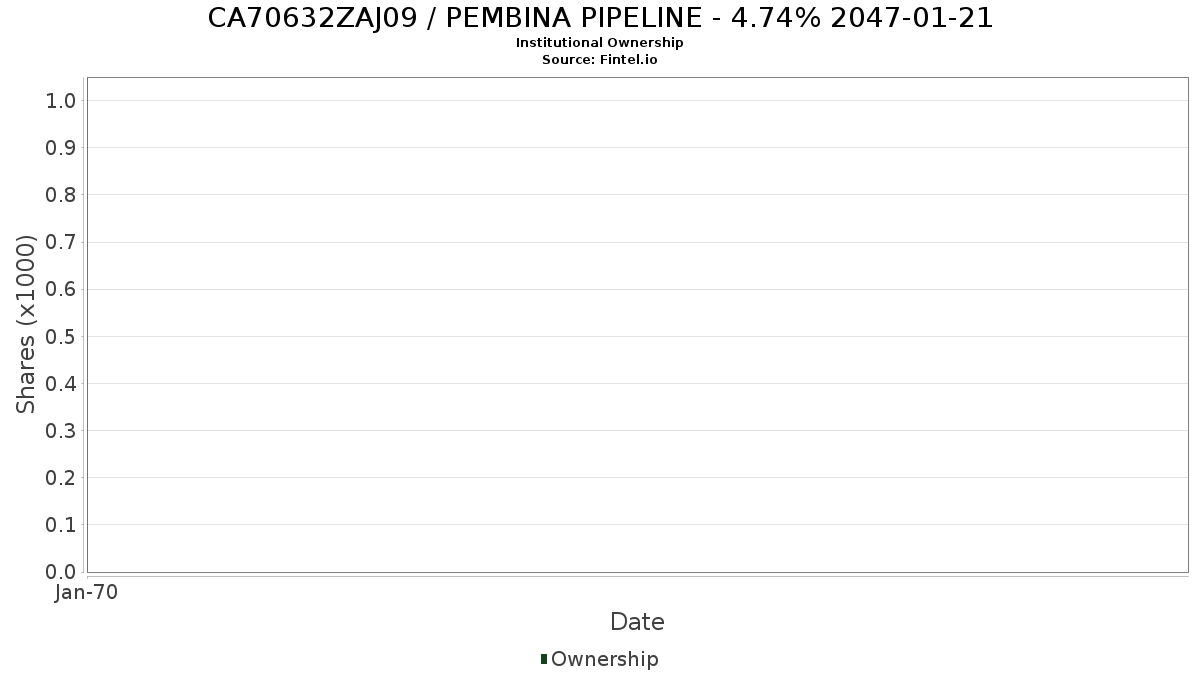
Task: Click the 0.7 y-axis tick label
Action: tap(61, 242)
